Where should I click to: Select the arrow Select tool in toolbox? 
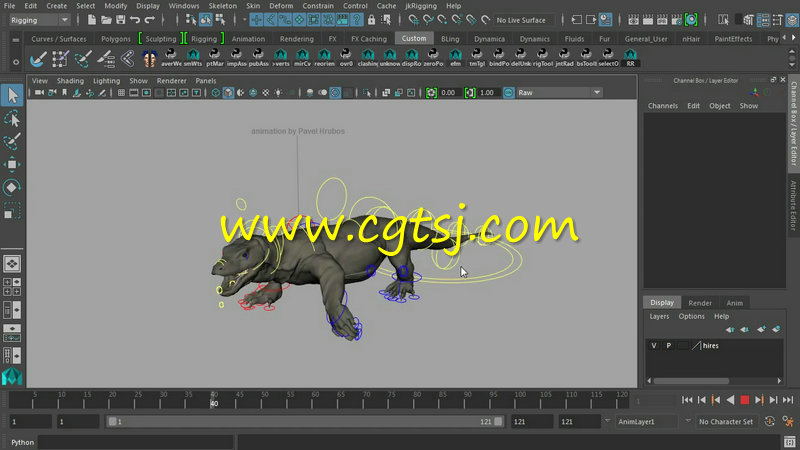tap(12, 95)
